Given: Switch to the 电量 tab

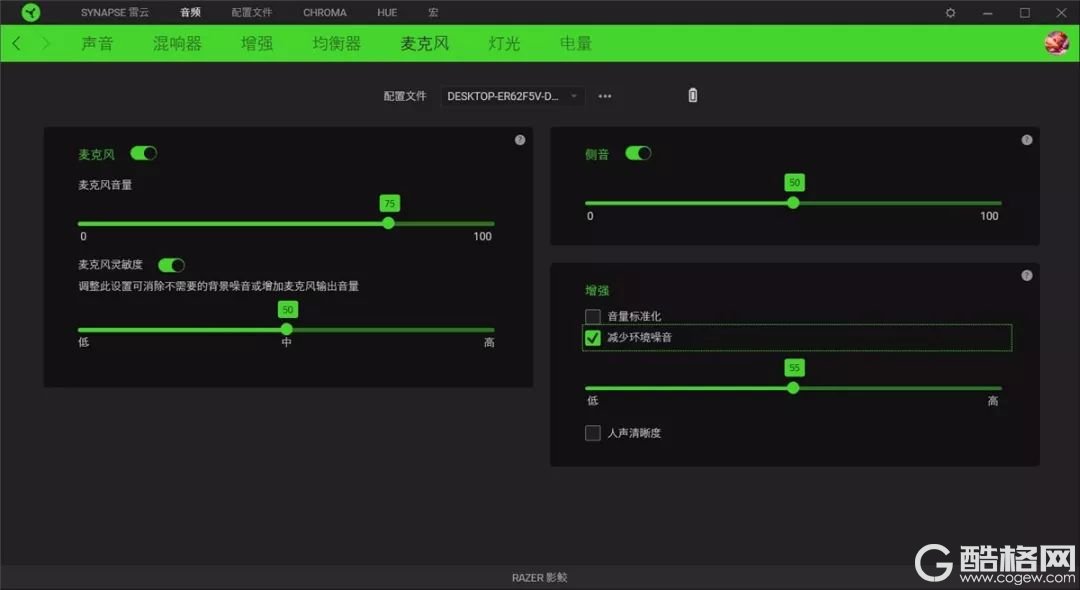Looking at the screenshot, I should pyautogui.click(x=576, y=43).
